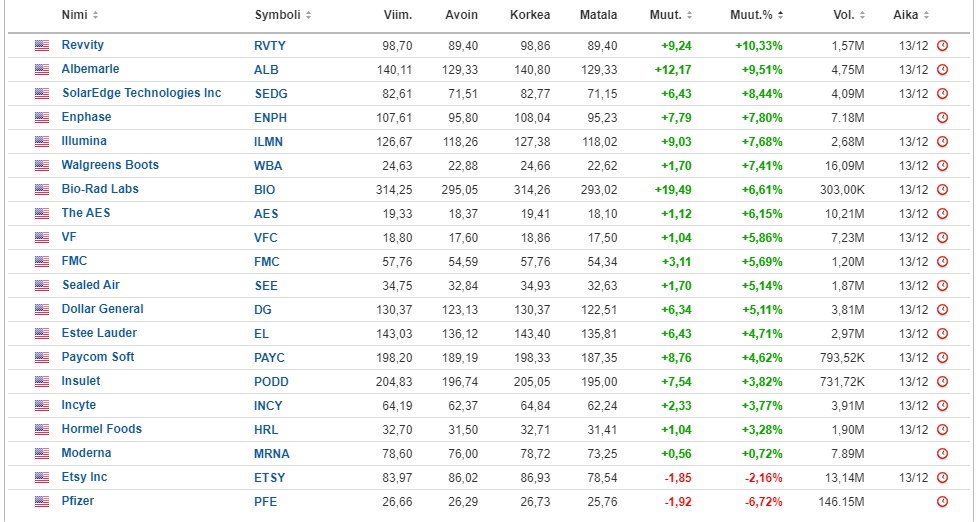Click the US flag icon beside Walgreens Boots

pos(42,166)
